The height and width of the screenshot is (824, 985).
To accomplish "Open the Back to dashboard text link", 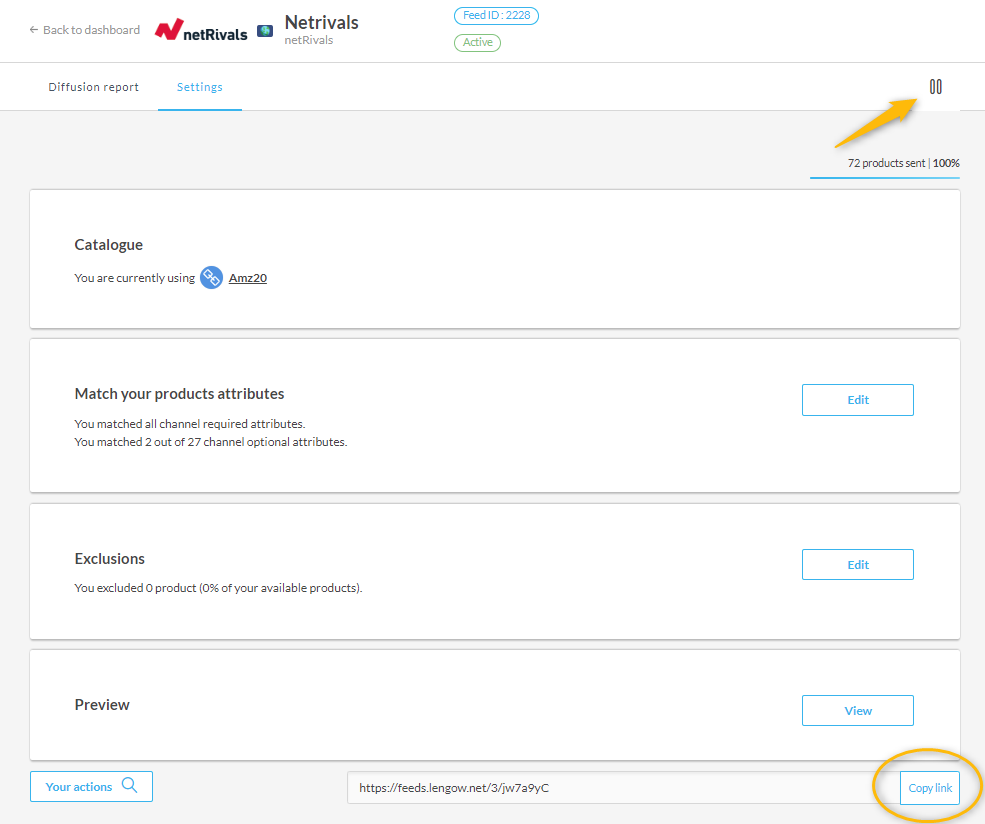I will pyautogui.click(x=91, y=30).
